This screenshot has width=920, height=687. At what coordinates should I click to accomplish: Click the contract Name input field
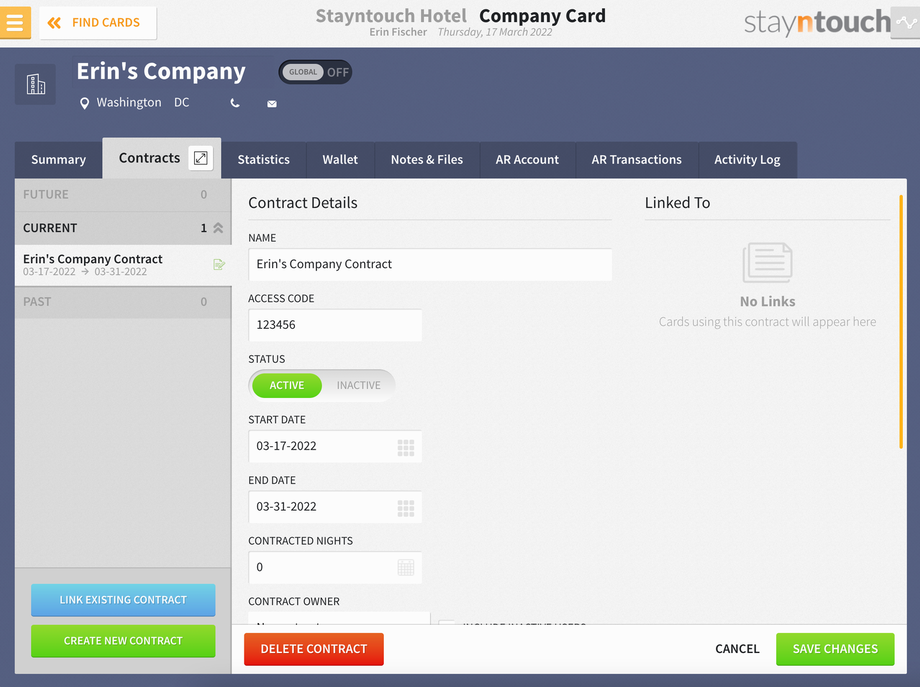[x=430, y=265]
